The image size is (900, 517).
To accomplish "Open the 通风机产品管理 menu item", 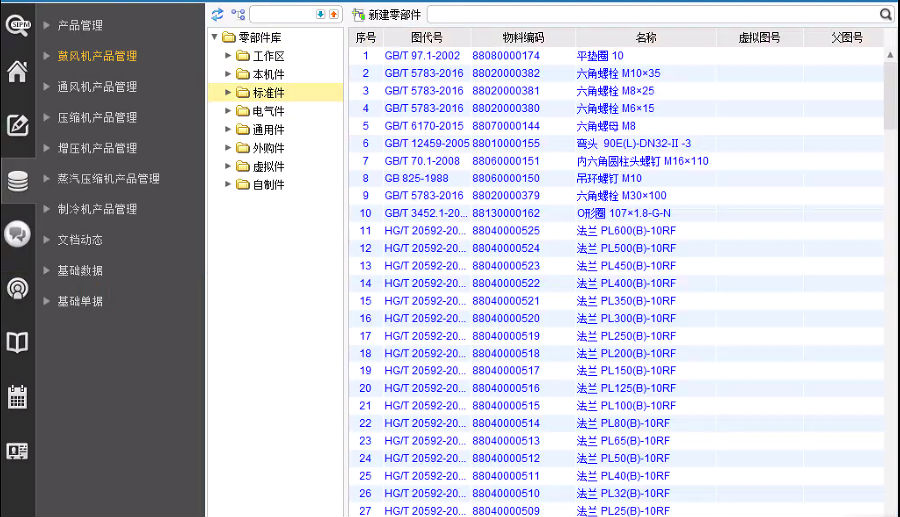I will (97, 87).
